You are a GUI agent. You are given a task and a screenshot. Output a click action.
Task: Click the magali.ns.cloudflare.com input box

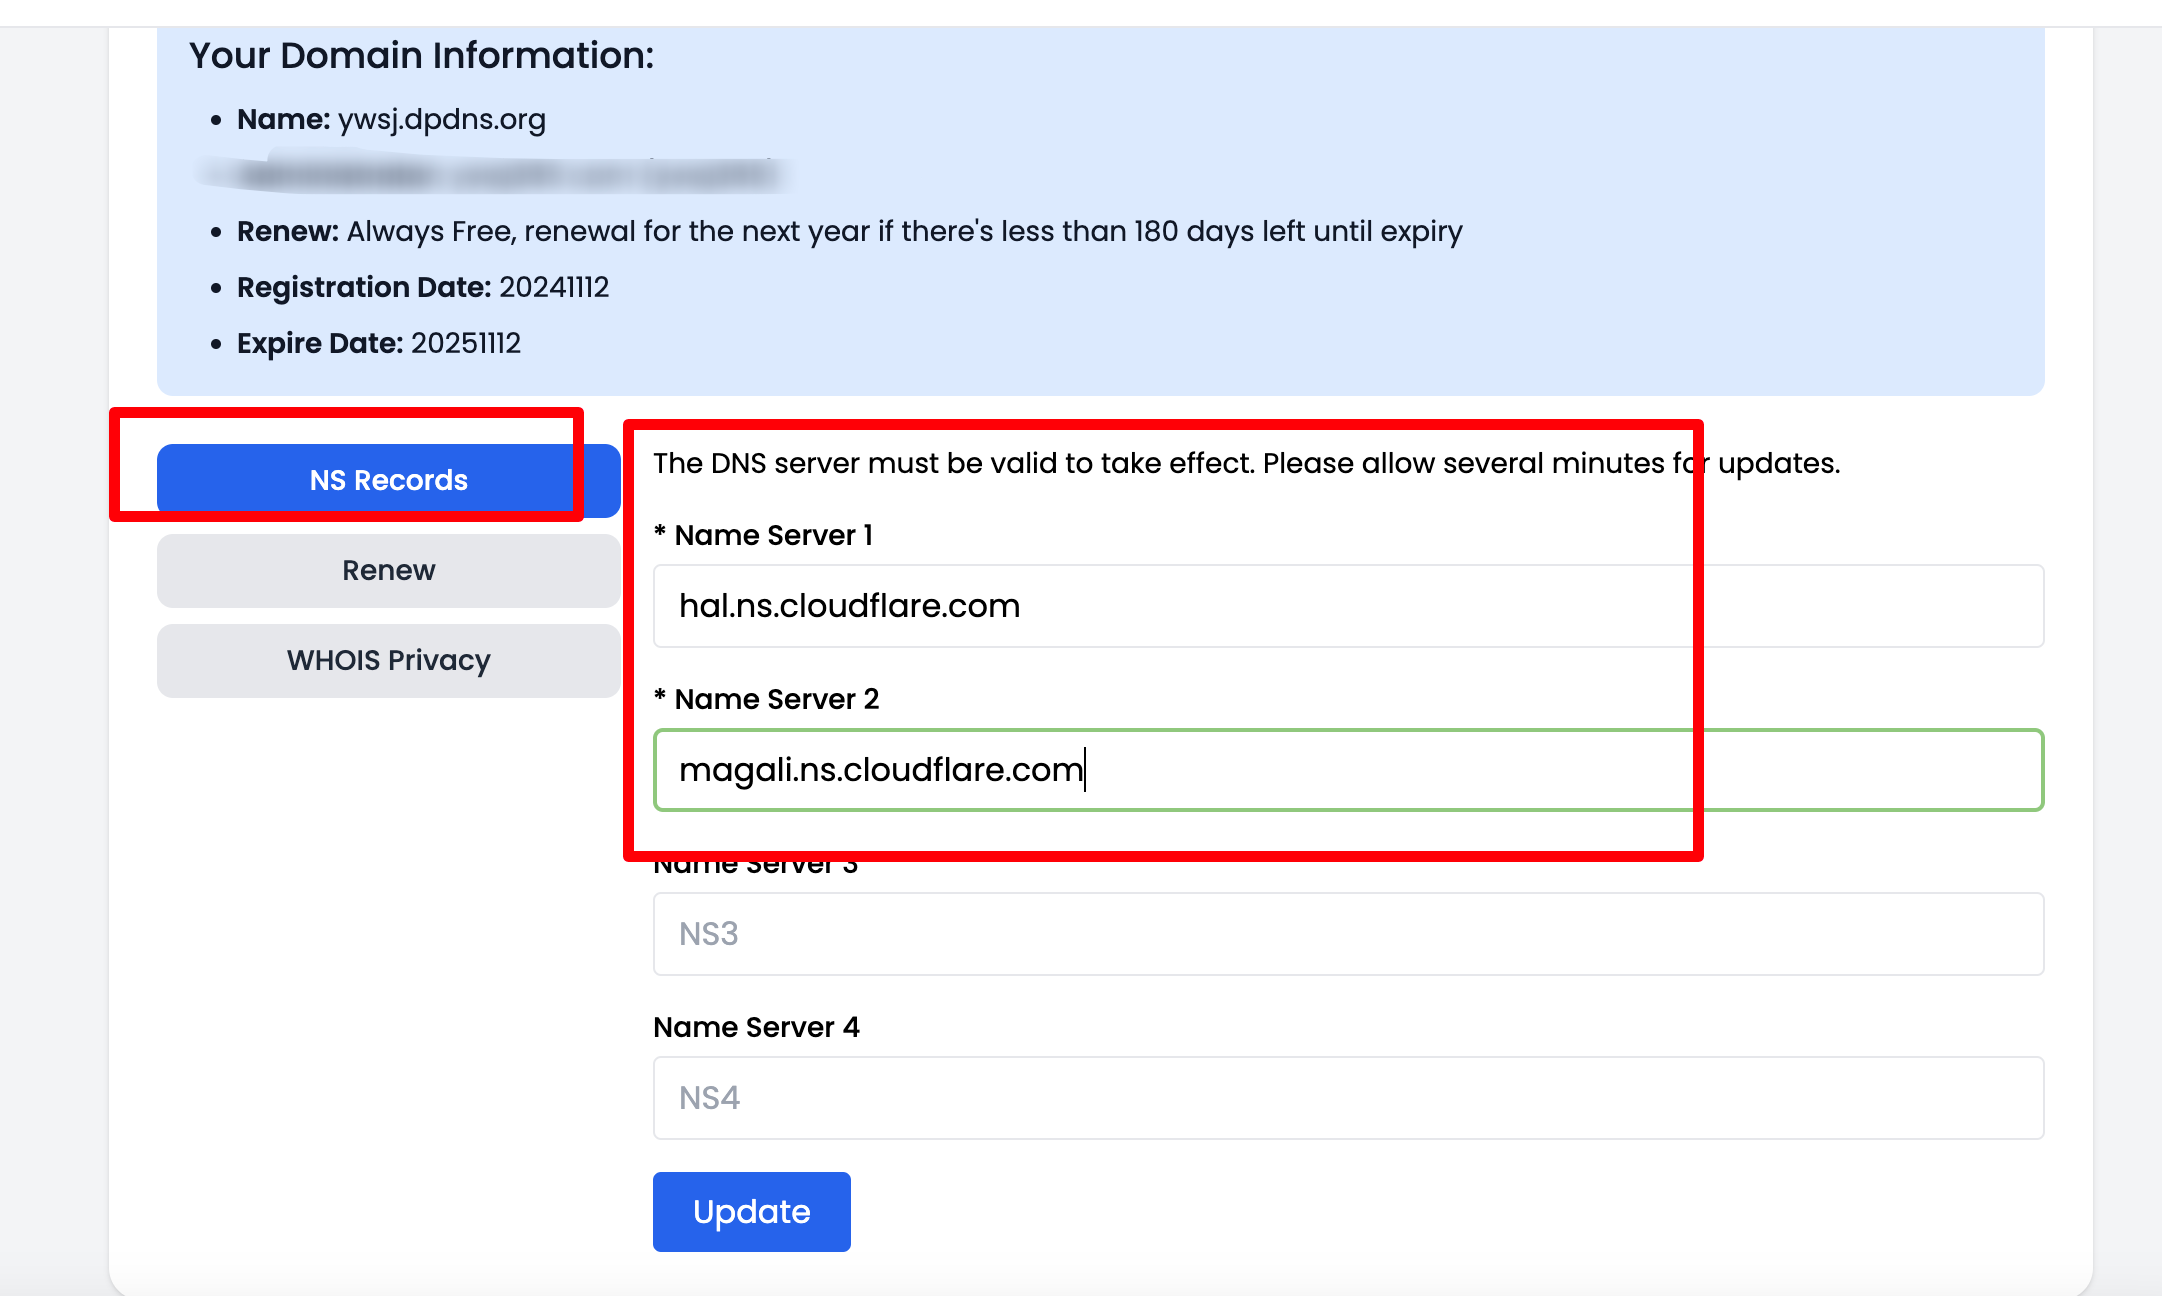[1347, 770]
